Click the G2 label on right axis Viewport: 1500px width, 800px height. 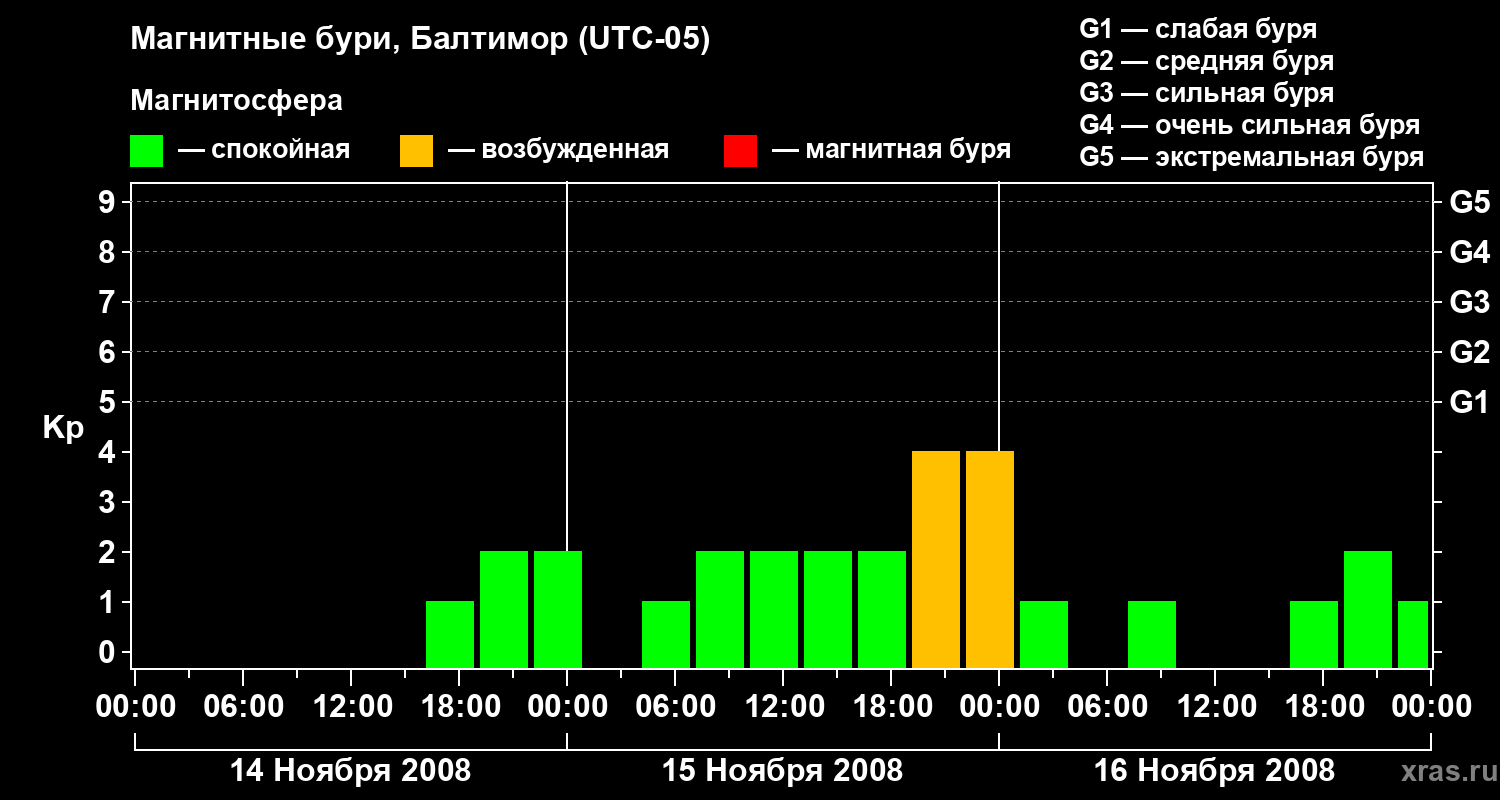click(1469, 352)
